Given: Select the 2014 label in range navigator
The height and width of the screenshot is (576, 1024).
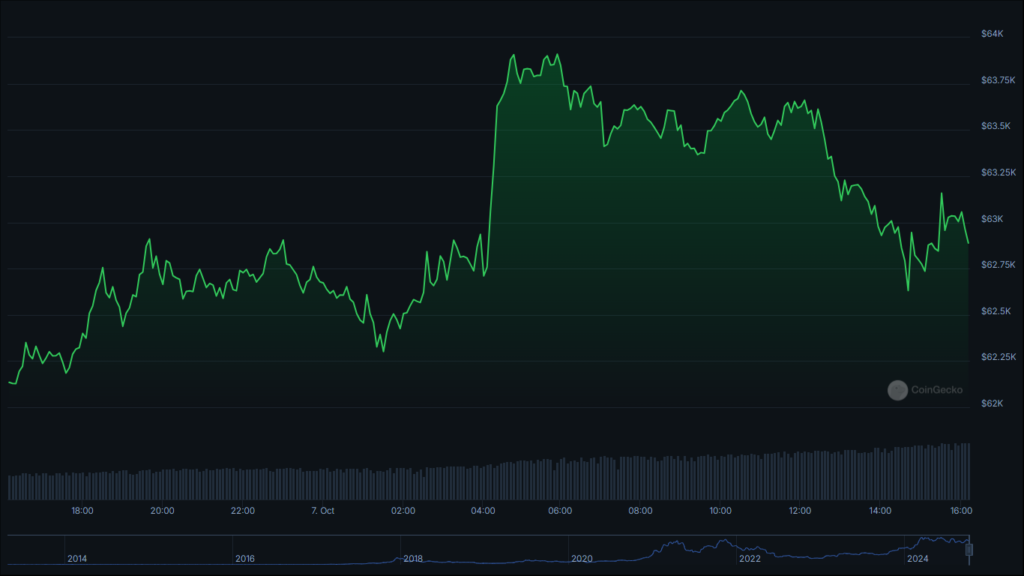Looking at the screenshot, I should (77, 558).
